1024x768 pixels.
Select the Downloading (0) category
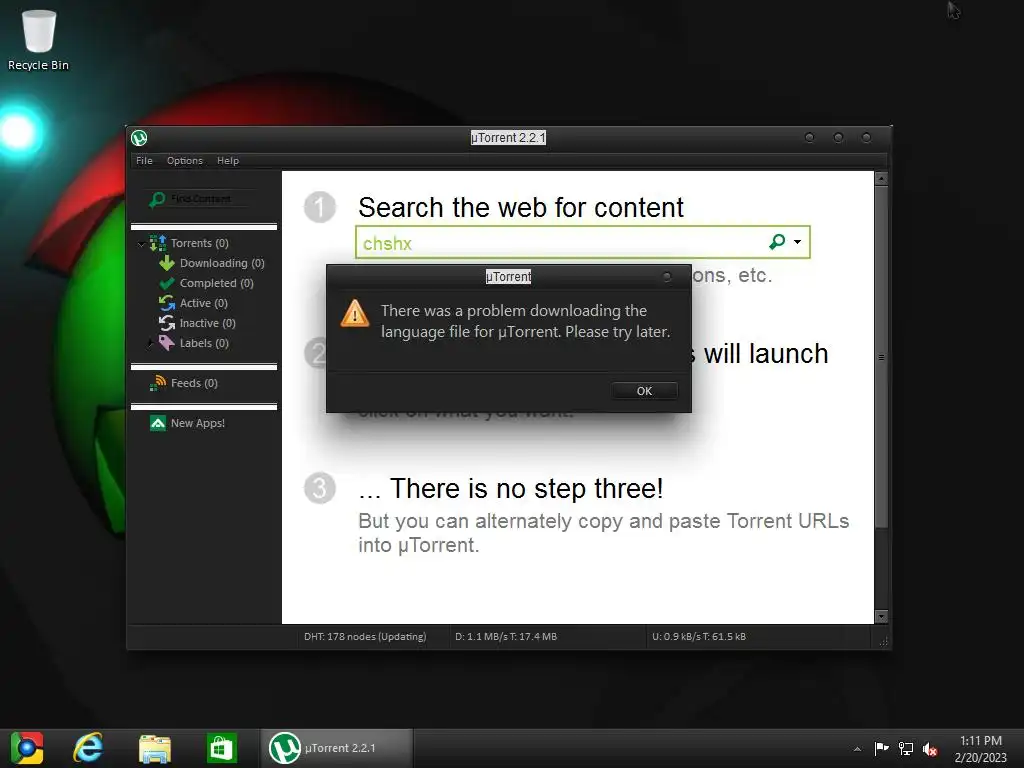pyautogui.click(x=222, y=263)
